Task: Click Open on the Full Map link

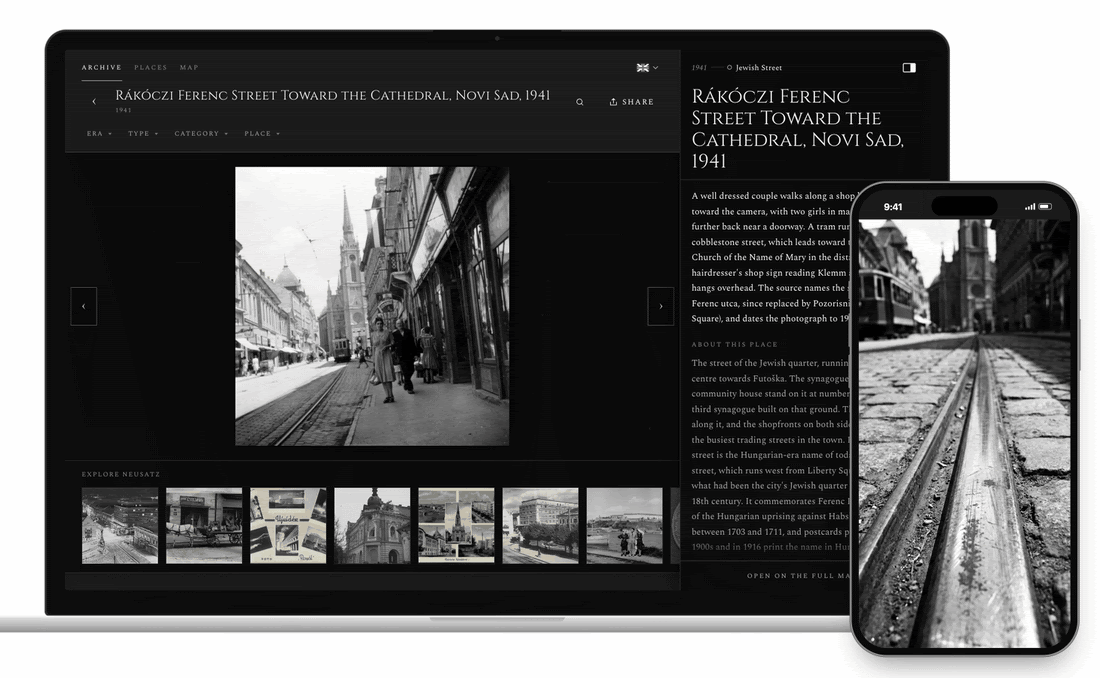Action: coord(798,576)
